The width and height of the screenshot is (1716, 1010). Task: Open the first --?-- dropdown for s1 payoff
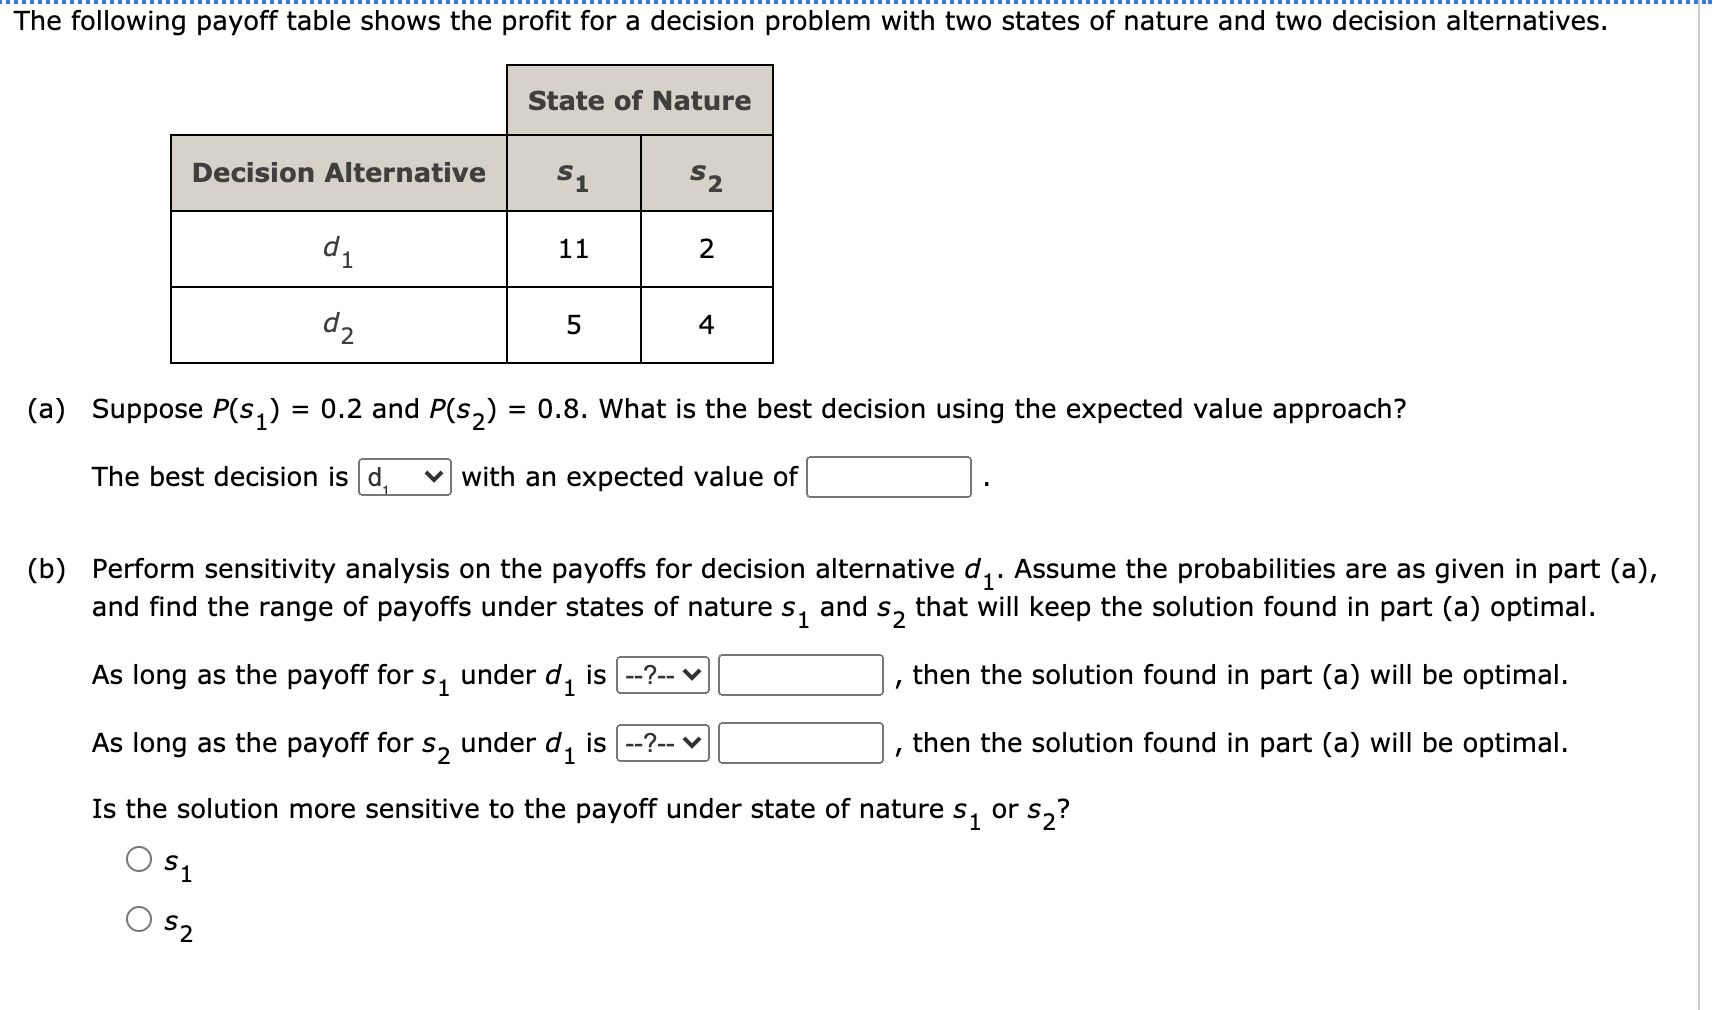coord(663,675)
